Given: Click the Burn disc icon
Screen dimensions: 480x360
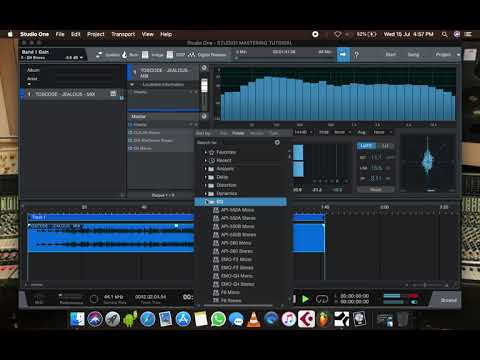Looking at the screenshot, I should coord(125,55).
